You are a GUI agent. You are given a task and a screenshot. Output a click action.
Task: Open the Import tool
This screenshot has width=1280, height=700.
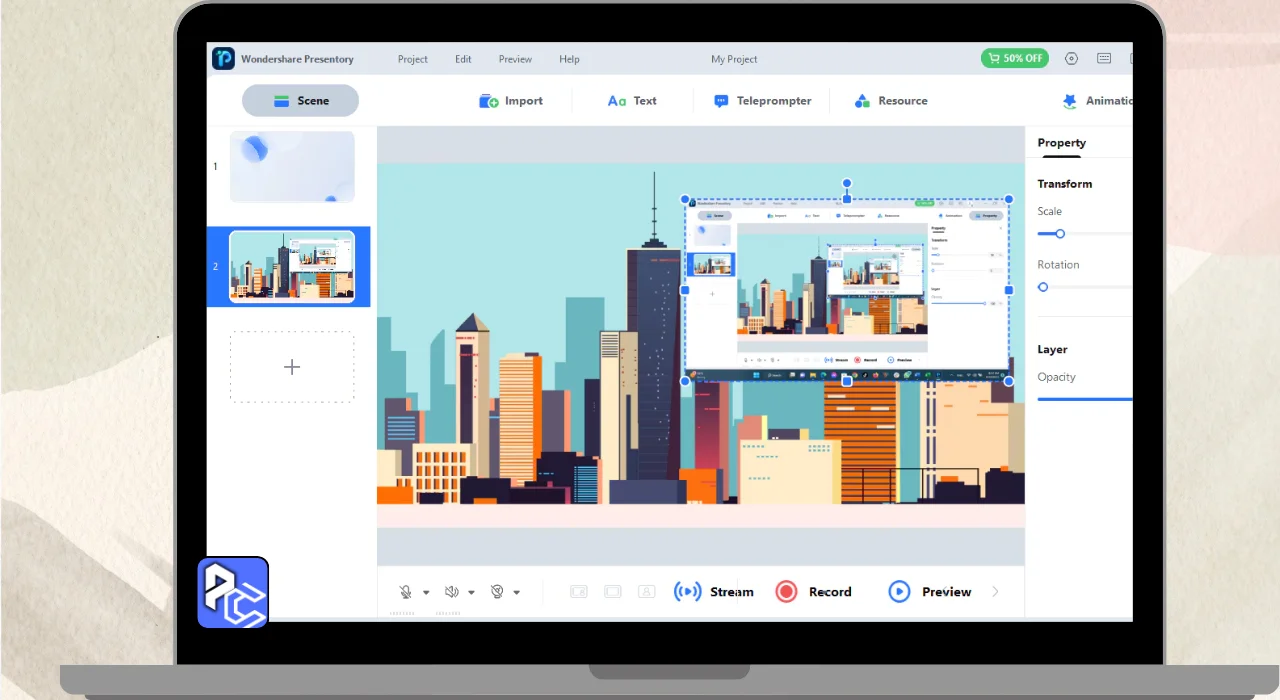click(510, 101)
